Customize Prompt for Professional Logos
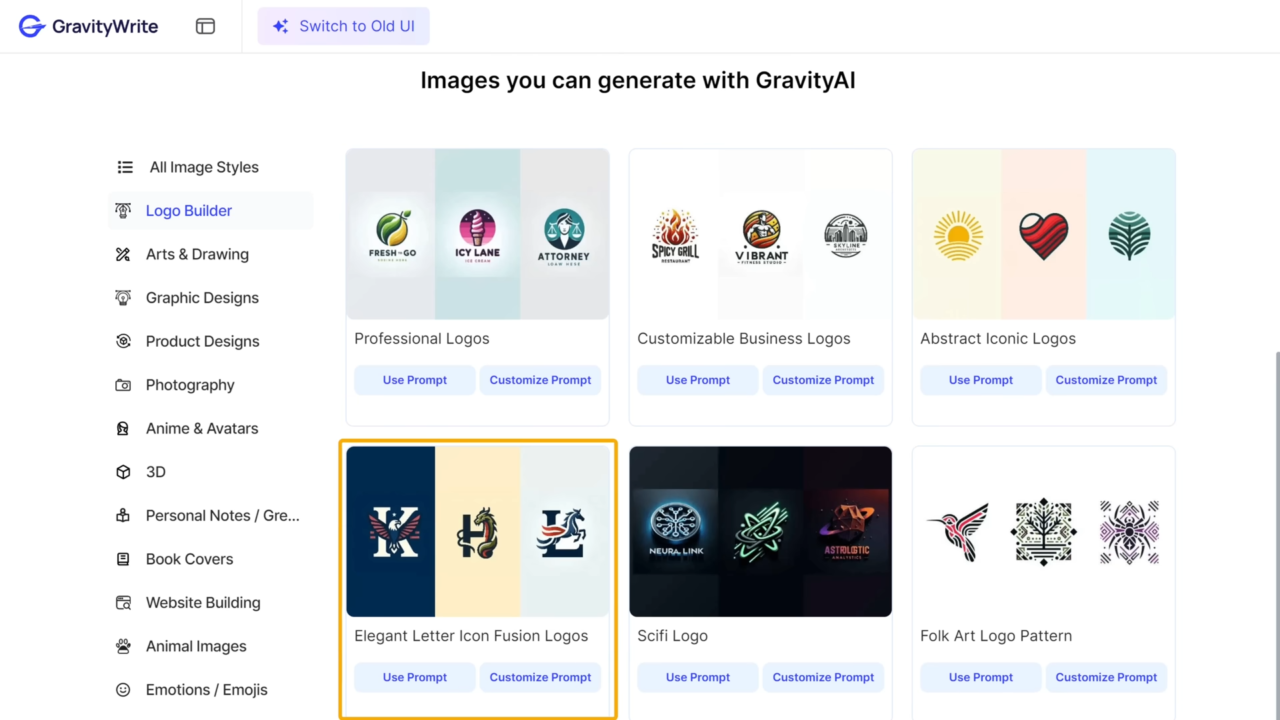The width and height of the screenshot is (1280, 720). pyautogui.click(x=540, y=380)
